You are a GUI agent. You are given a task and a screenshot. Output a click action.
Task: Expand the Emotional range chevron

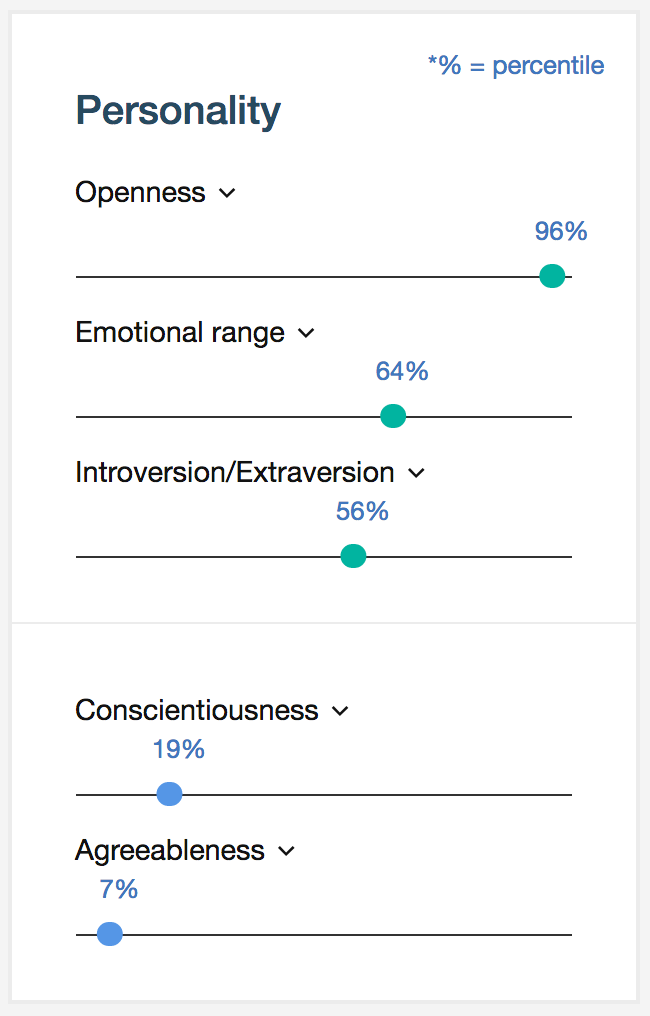point(306,333)
